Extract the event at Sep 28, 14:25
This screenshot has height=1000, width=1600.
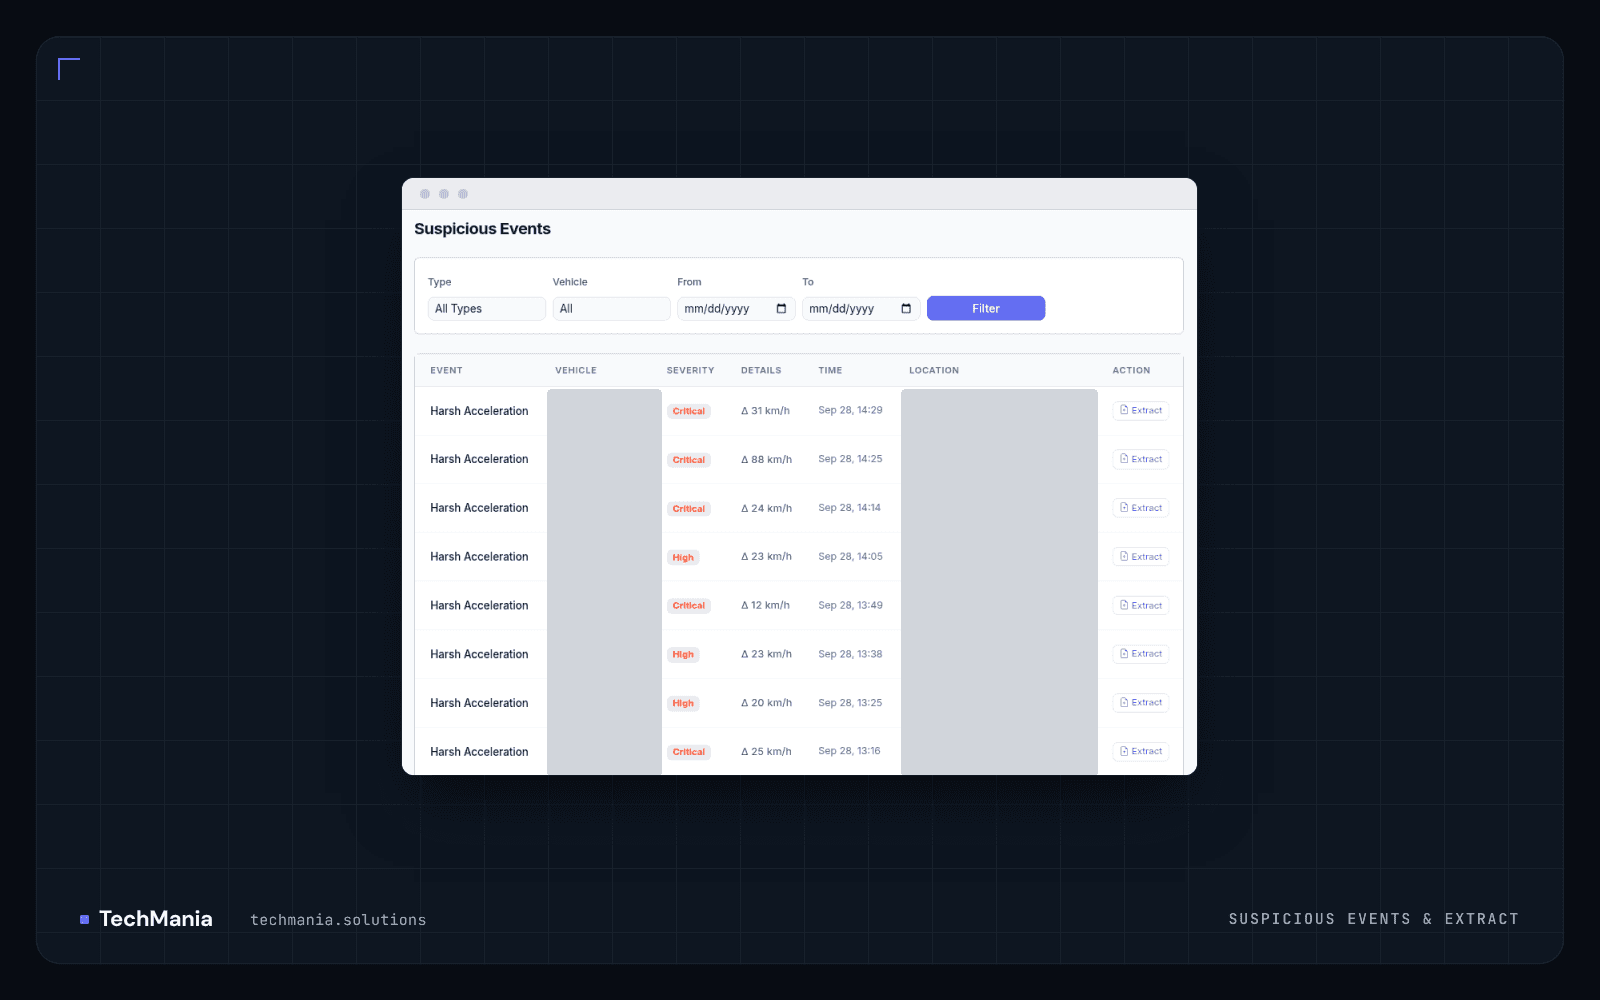coord(1141,459)
